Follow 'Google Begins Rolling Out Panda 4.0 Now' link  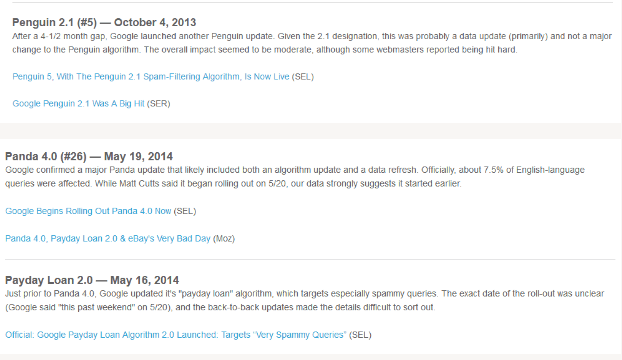click(88, 211)
